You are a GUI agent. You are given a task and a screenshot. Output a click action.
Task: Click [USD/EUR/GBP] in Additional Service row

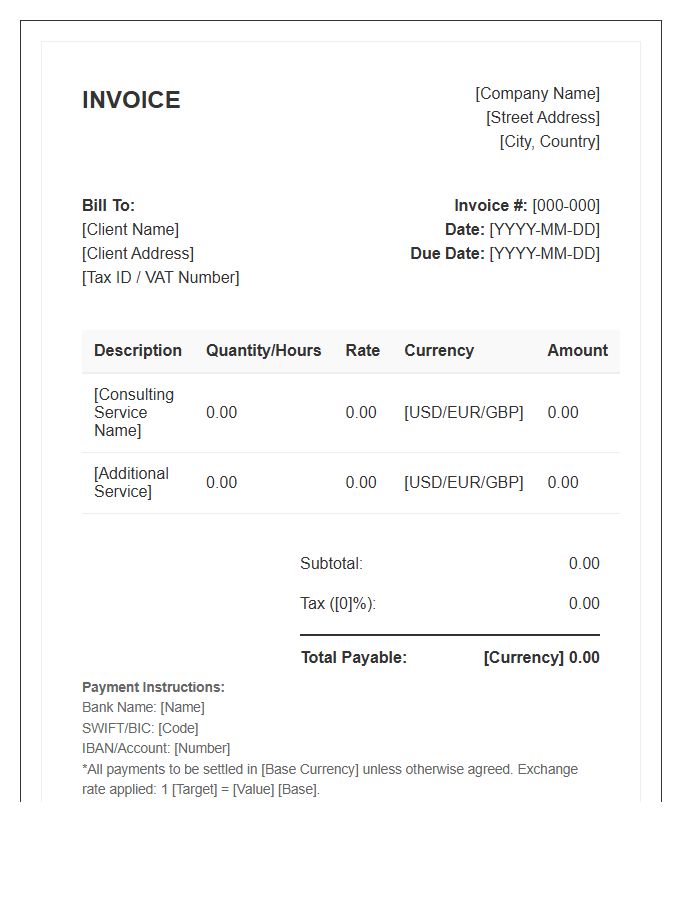point(464,483)
